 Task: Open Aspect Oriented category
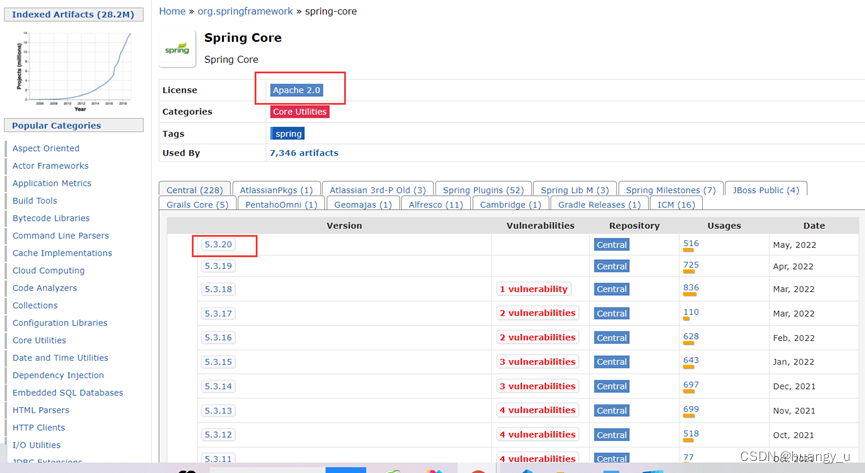(46, 148)
